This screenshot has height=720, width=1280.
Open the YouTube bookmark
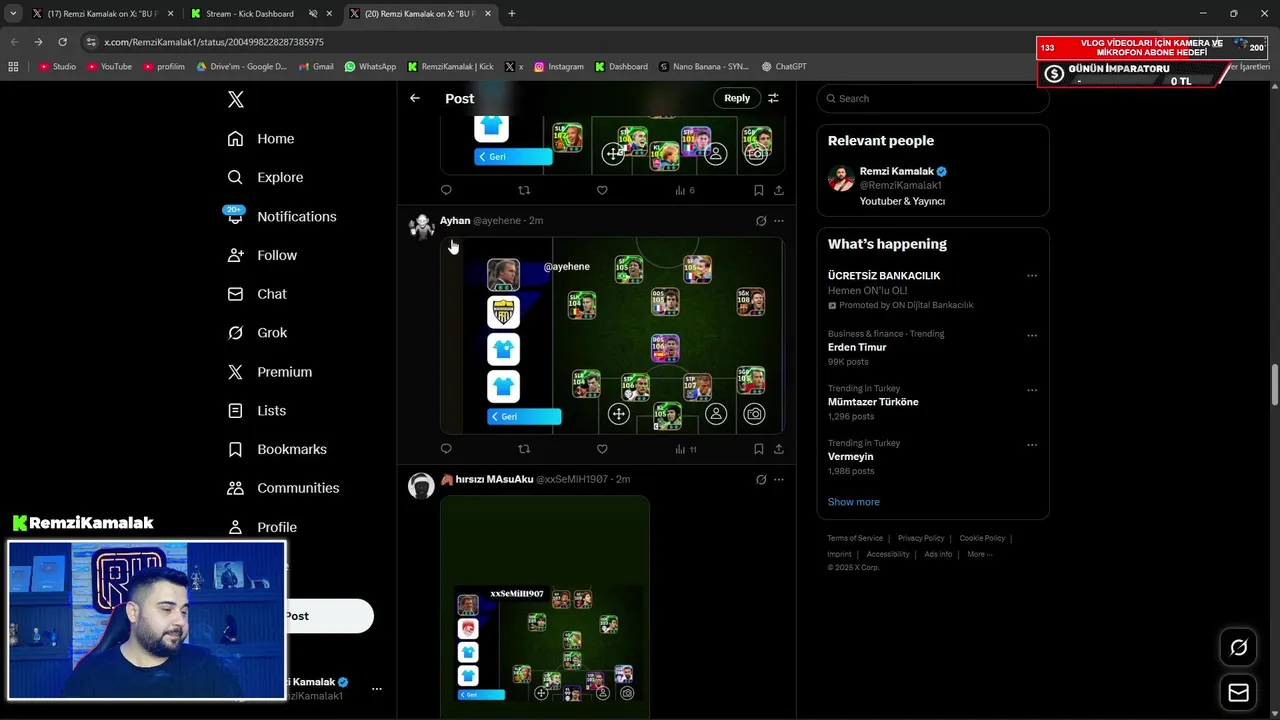coord(109,67)
